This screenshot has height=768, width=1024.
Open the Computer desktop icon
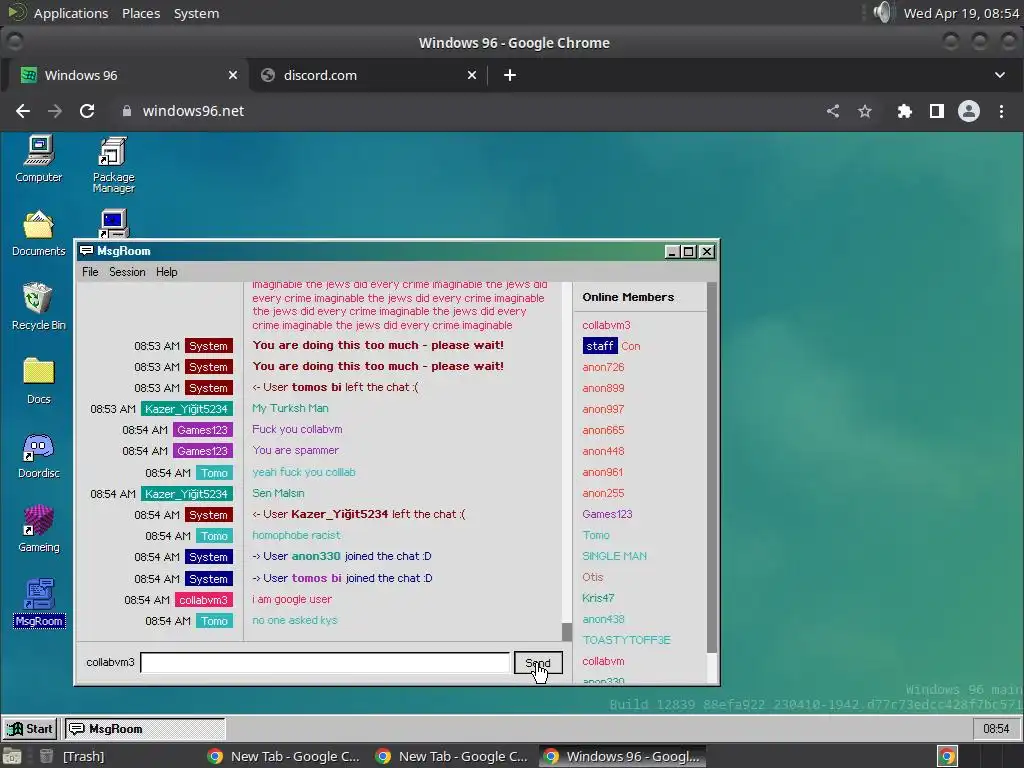(x=39, y=159)
